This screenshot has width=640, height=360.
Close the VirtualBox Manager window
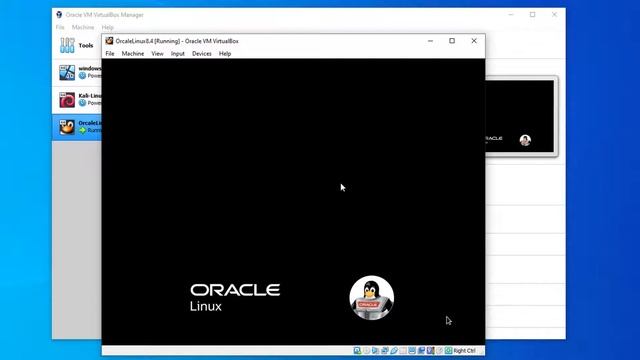554,15
